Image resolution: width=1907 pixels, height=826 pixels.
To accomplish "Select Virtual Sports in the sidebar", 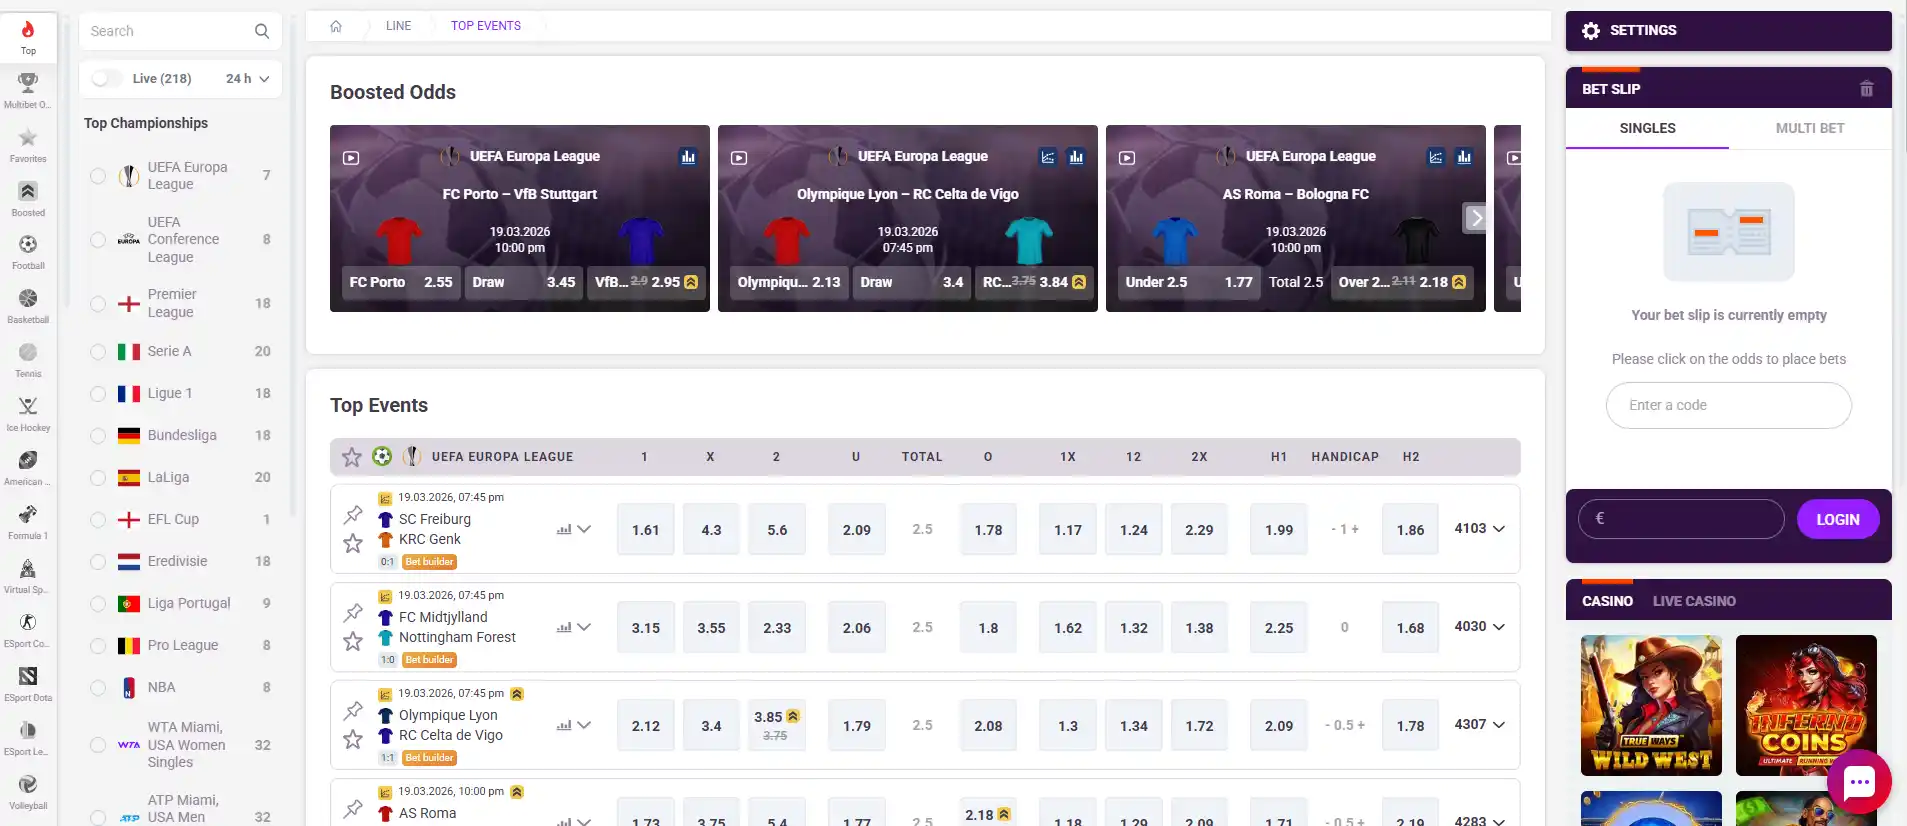I will 28,575.
